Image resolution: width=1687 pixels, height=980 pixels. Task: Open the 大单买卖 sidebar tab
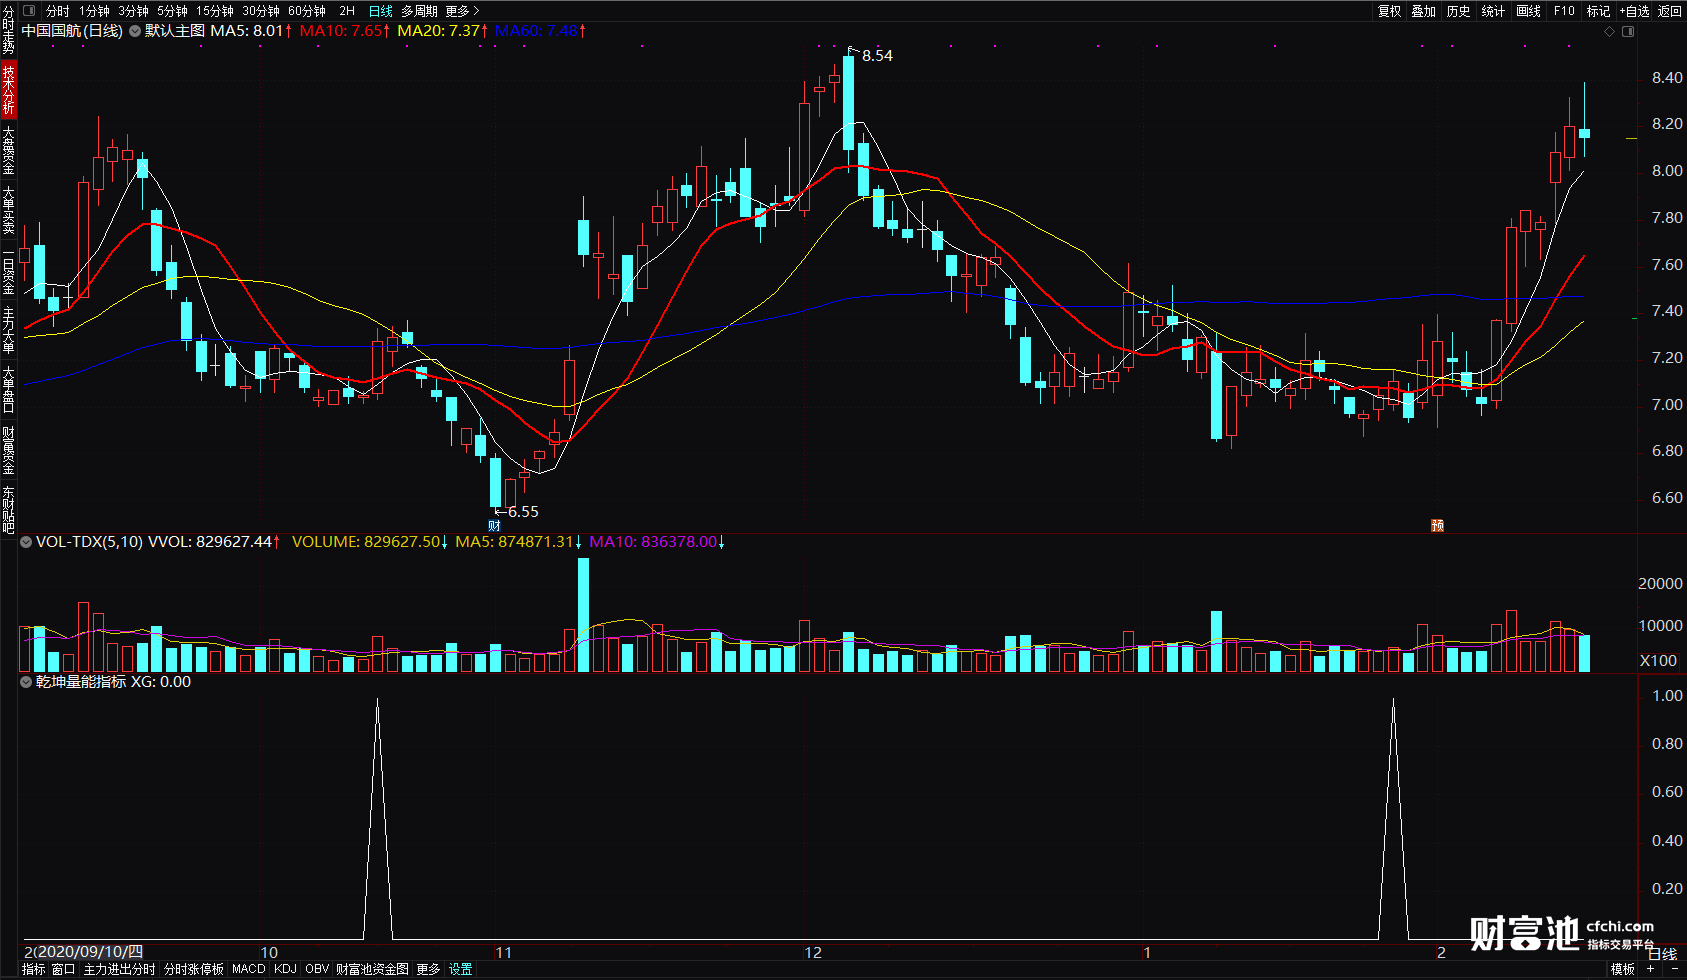click(x=8, y=210)
